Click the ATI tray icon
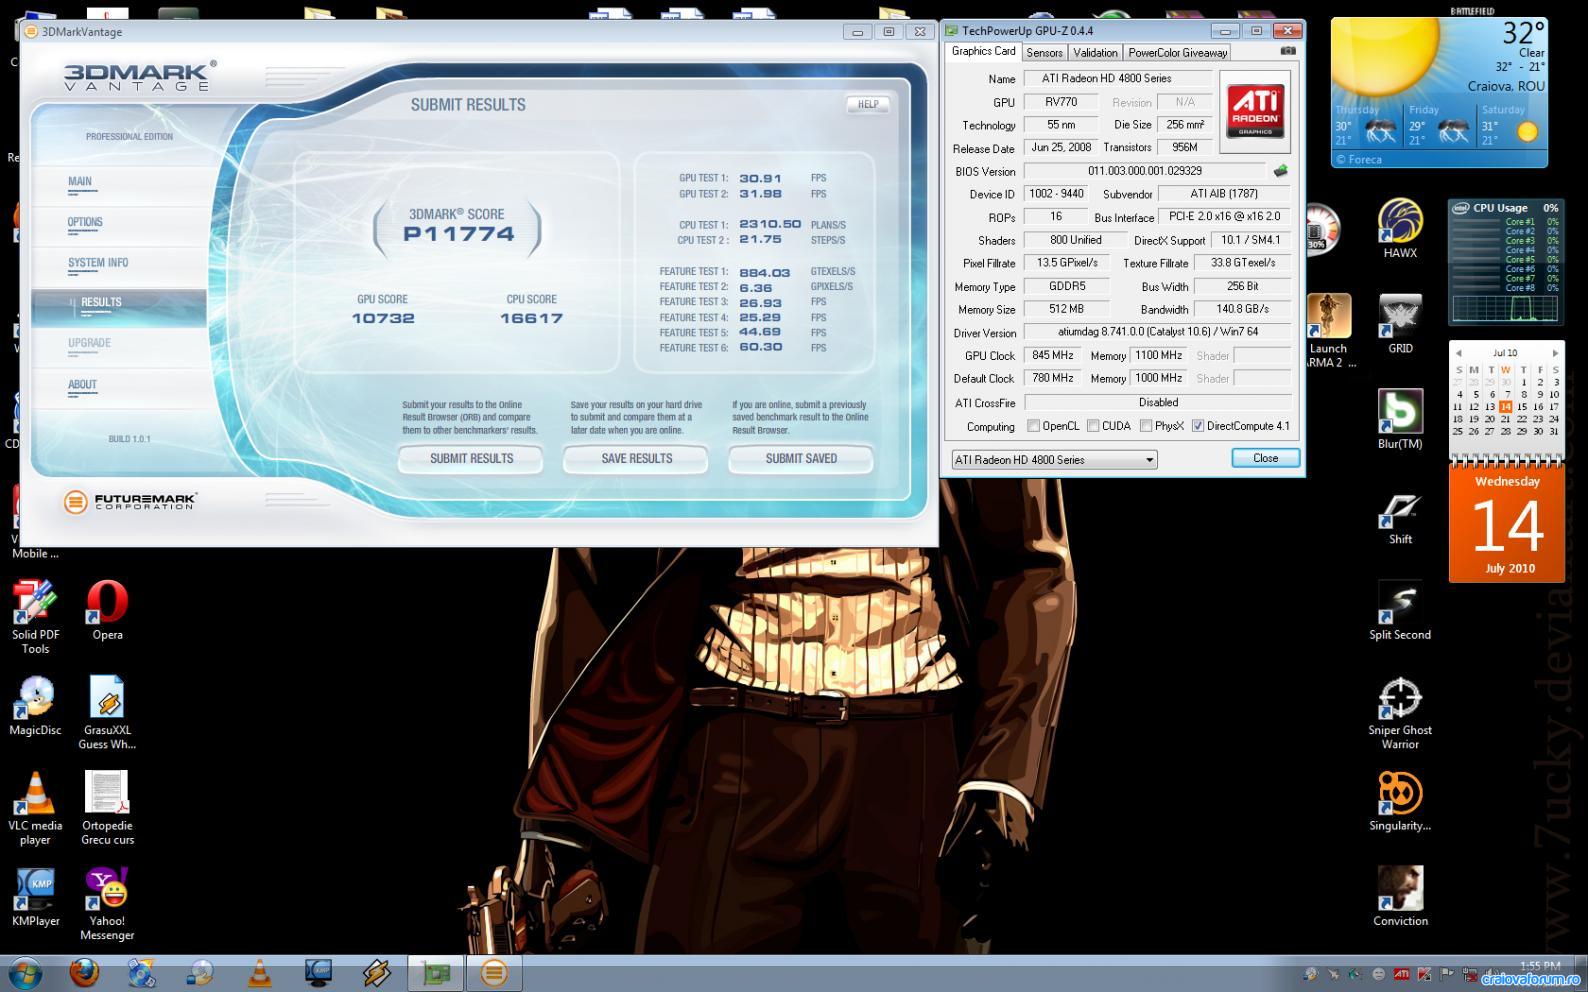The image size is (1588, 992). [x=1401, y=974]
